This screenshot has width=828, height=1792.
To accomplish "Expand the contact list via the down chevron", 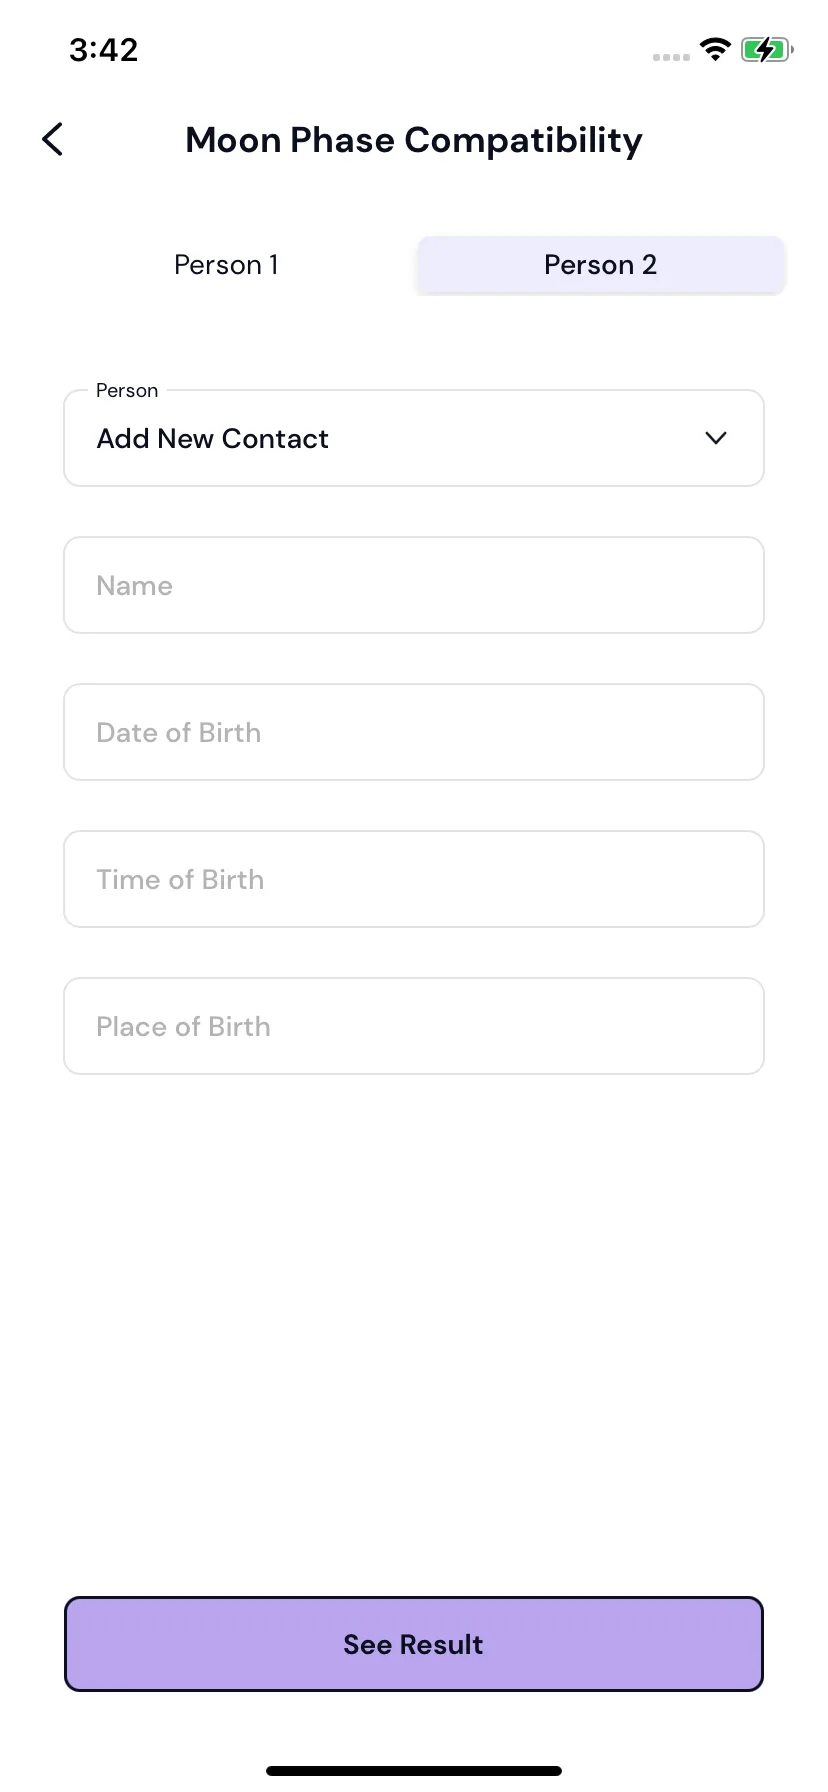I will coord(716,438).
